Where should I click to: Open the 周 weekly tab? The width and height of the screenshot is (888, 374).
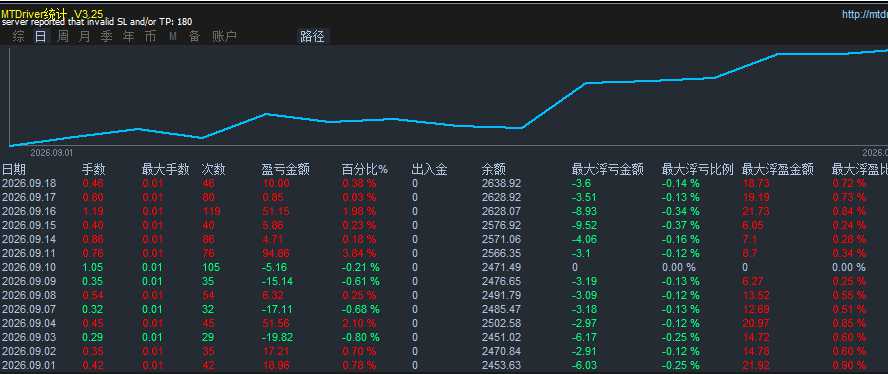click(63, 37)
